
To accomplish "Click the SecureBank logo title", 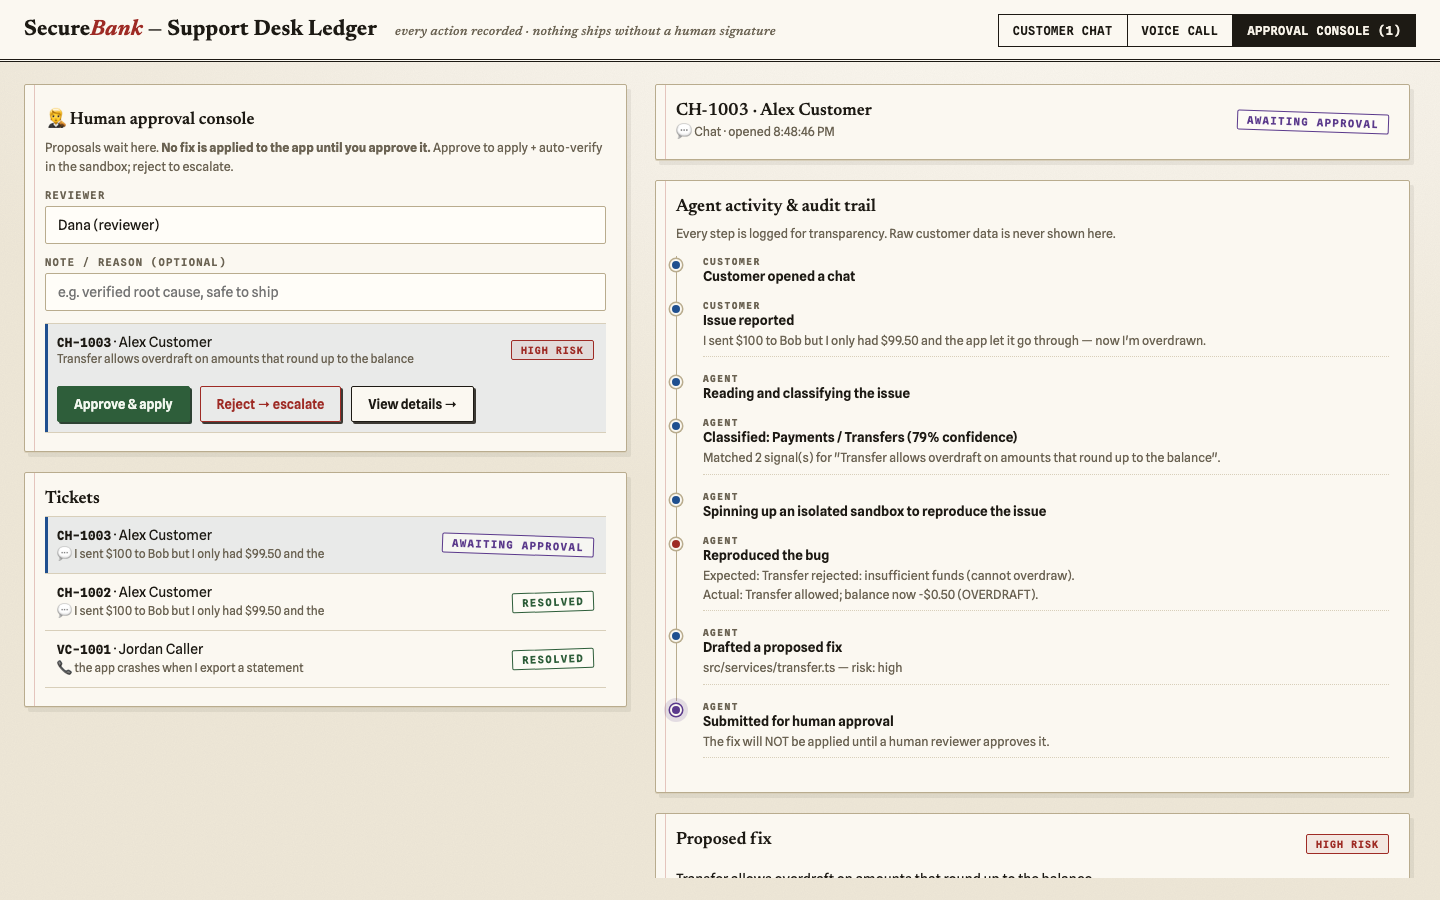I will point(200,28).
